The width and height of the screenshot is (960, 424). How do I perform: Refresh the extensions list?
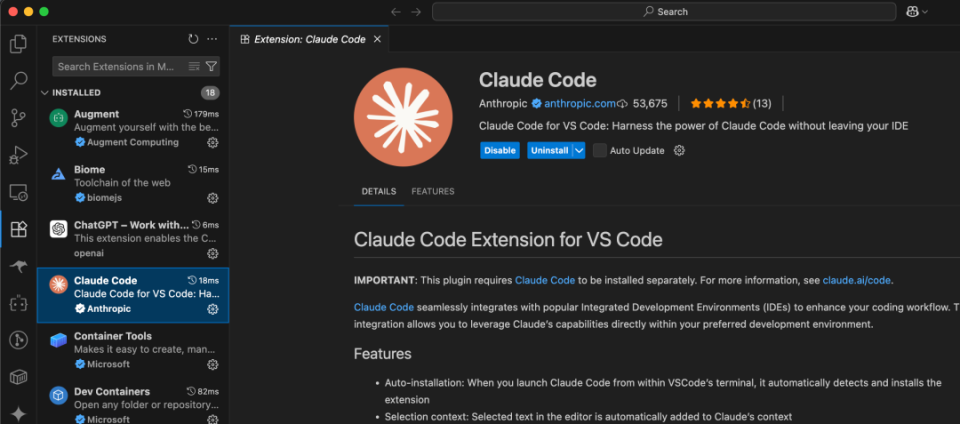pyautogui.click(x=193, y=39)
